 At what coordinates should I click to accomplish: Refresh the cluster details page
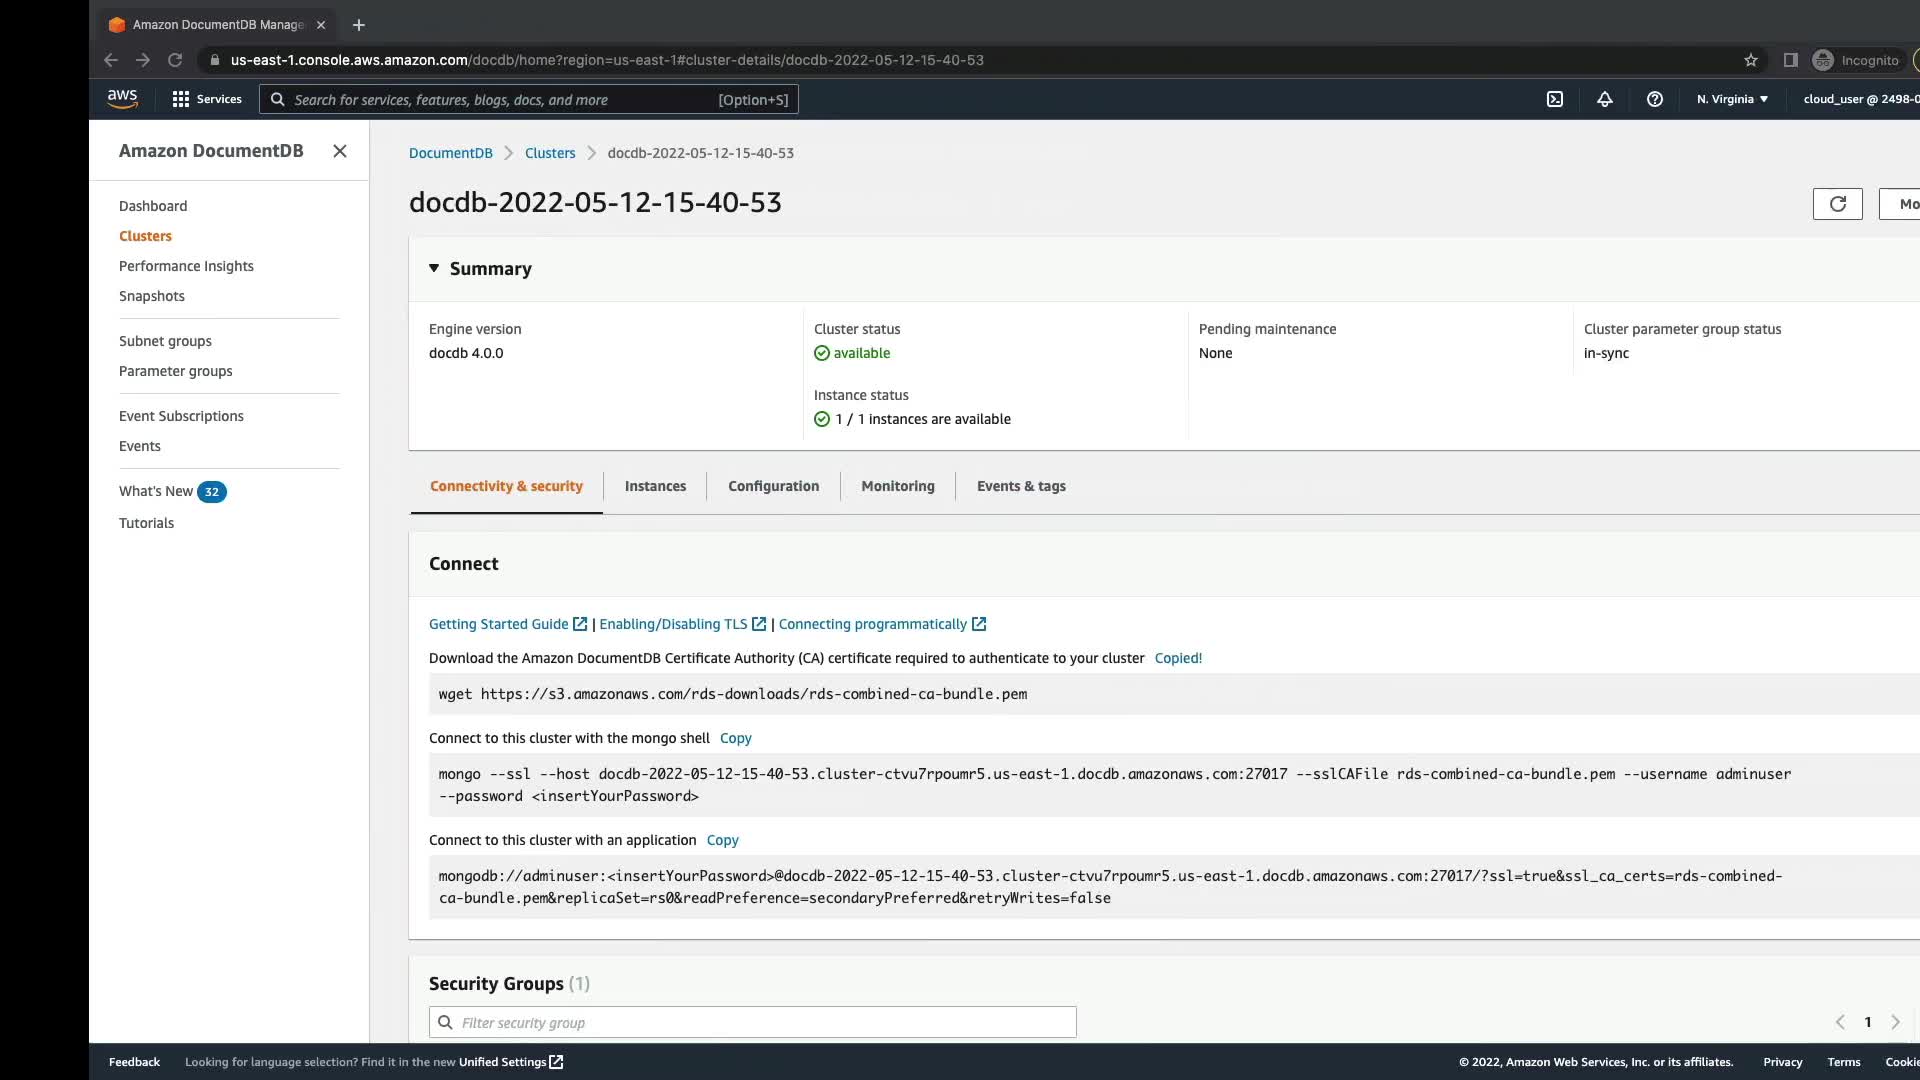click(1837, 204)
